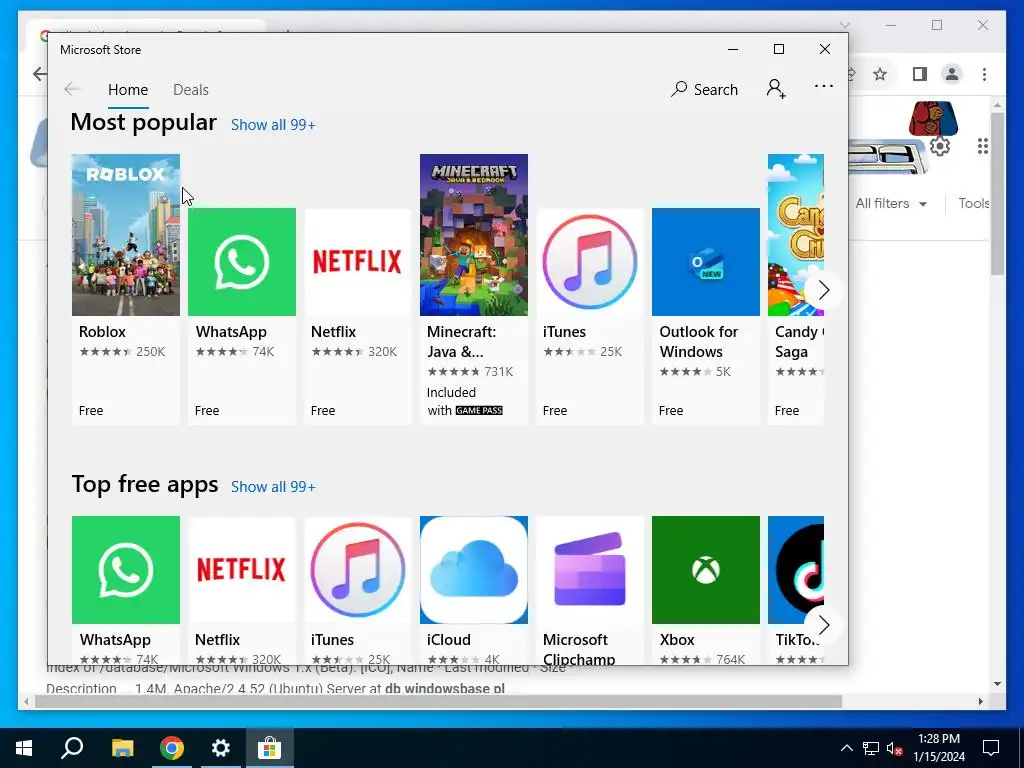Click the Store back arrow
This screenshot has width=1024, height=768.
click(72, 89)
